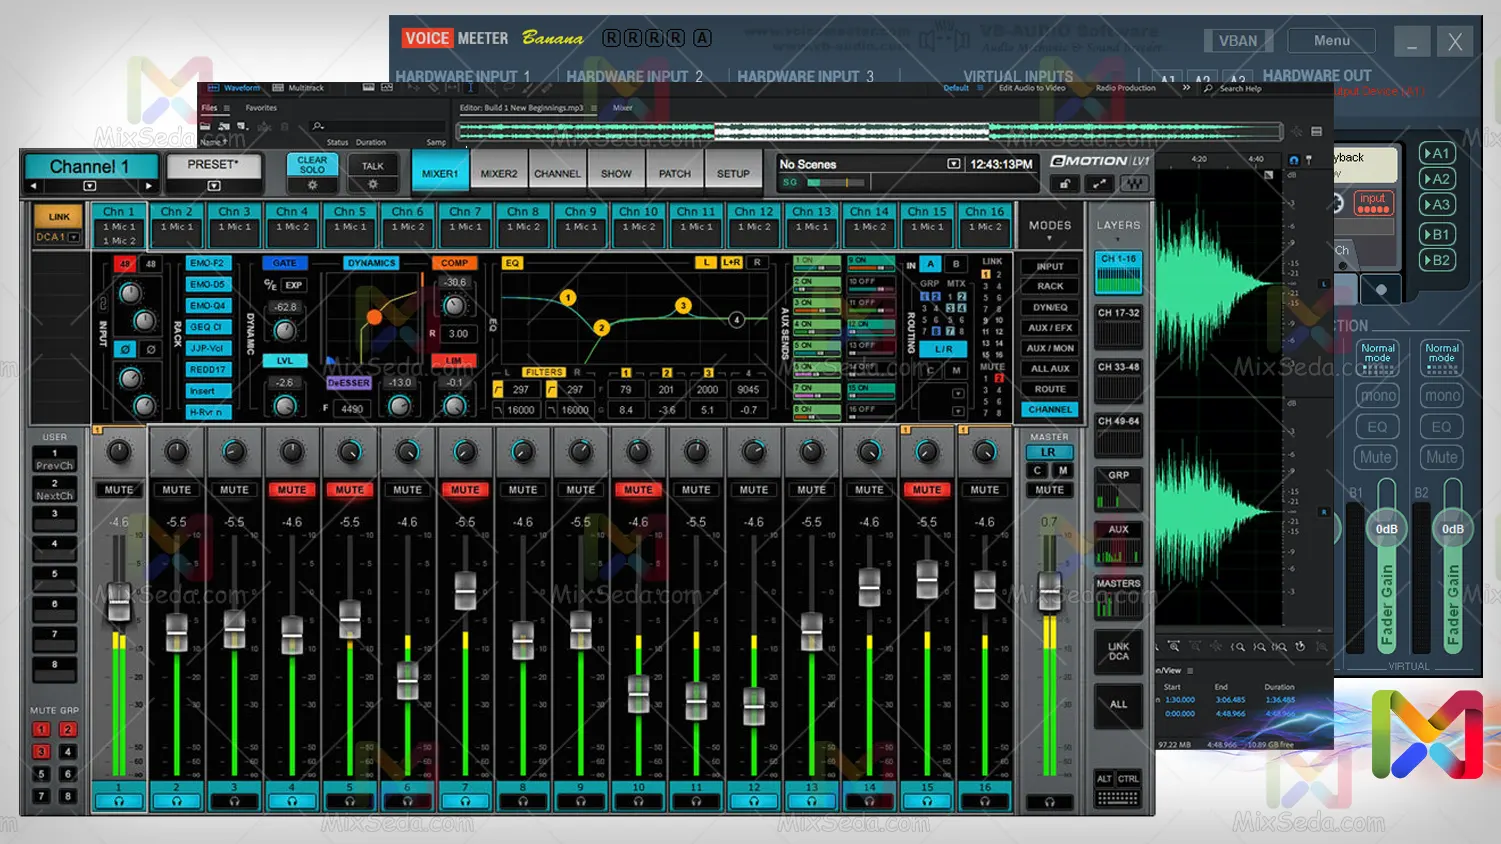This screenshot has height=844, width=1501.
Task: Switch to the MIXER2 tab
Action: [x=499, y=174]
